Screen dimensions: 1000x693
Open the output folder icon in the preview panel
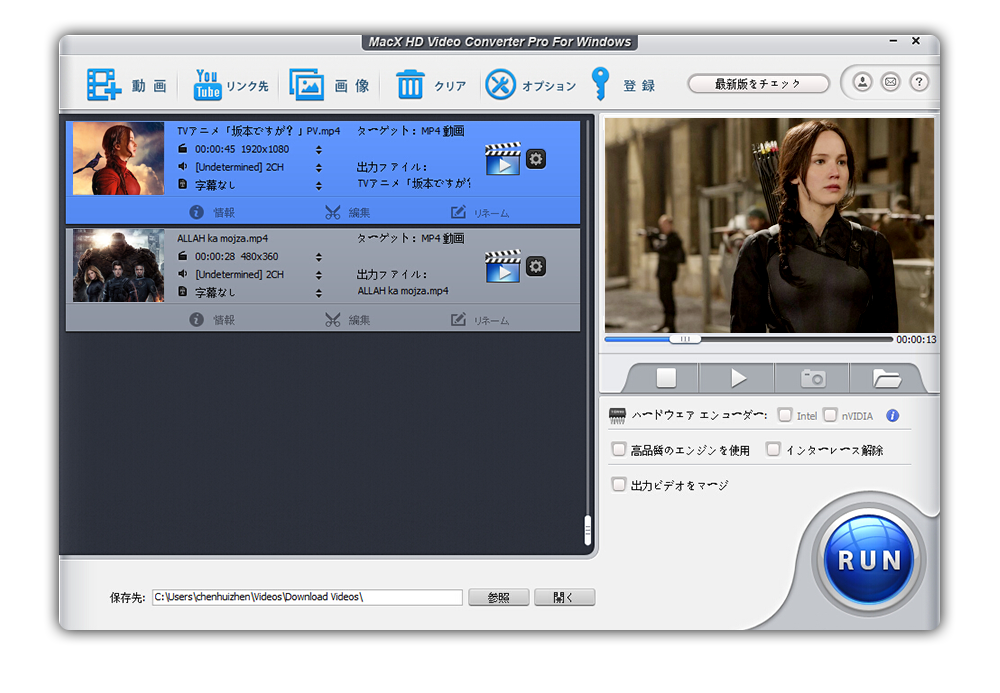pos(886,378)
